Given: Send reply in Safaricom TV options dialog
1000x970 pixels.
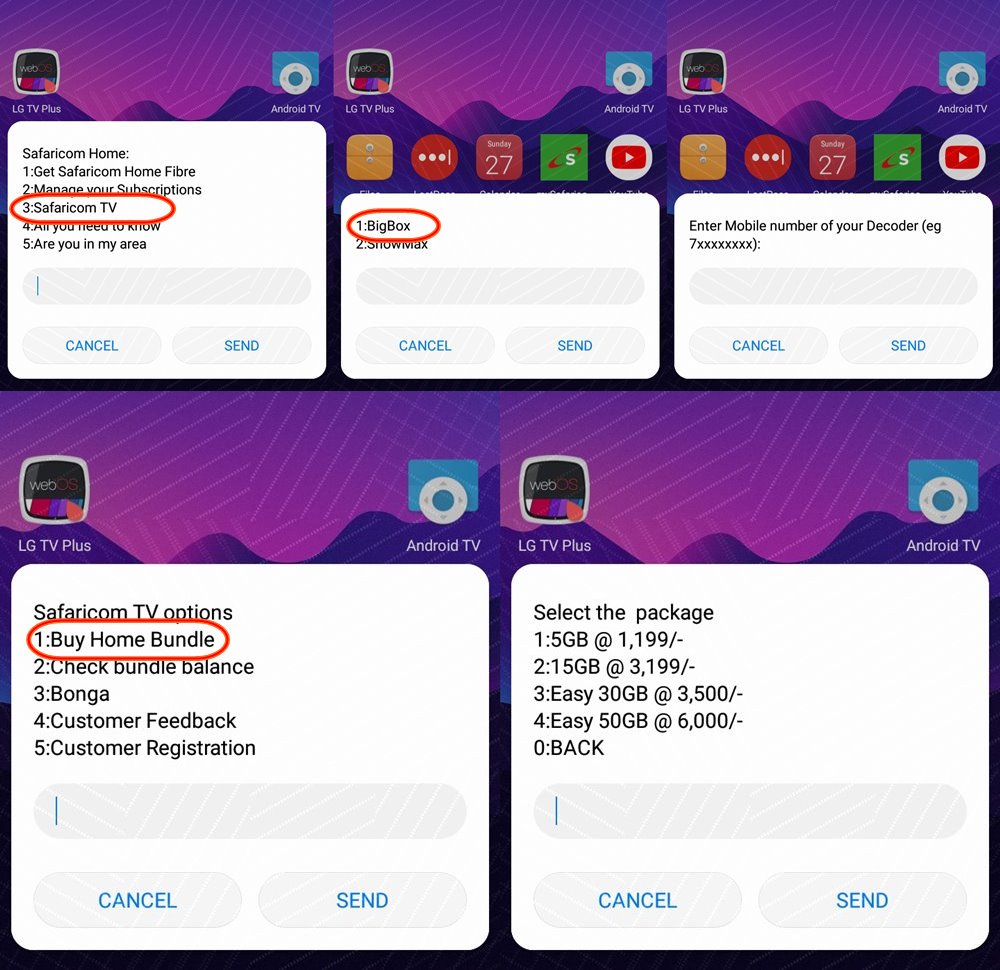Looking at the screenshot, I should [x=362, y=900].
